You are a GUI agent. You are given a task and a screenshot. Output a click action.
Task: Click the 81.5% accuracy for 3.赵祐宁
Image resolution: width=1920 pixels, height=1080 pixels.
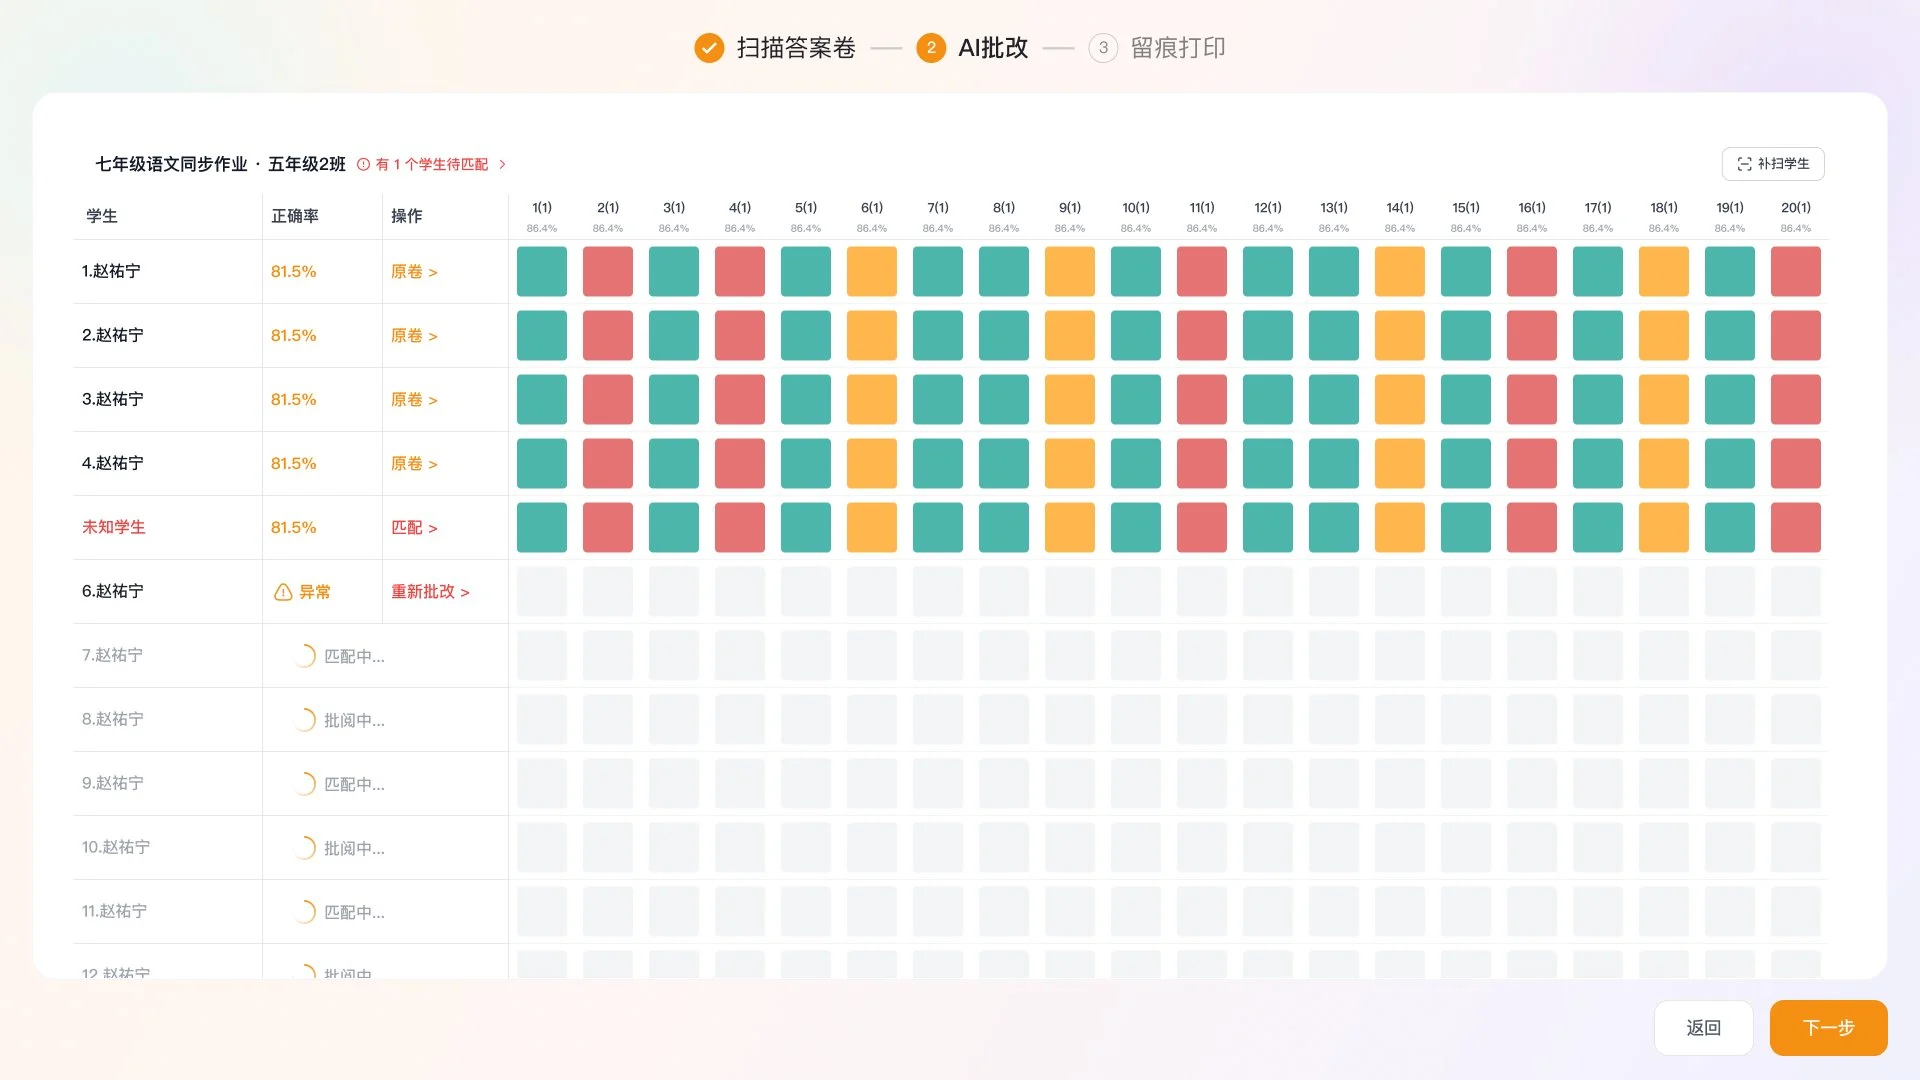coord(294,400)
